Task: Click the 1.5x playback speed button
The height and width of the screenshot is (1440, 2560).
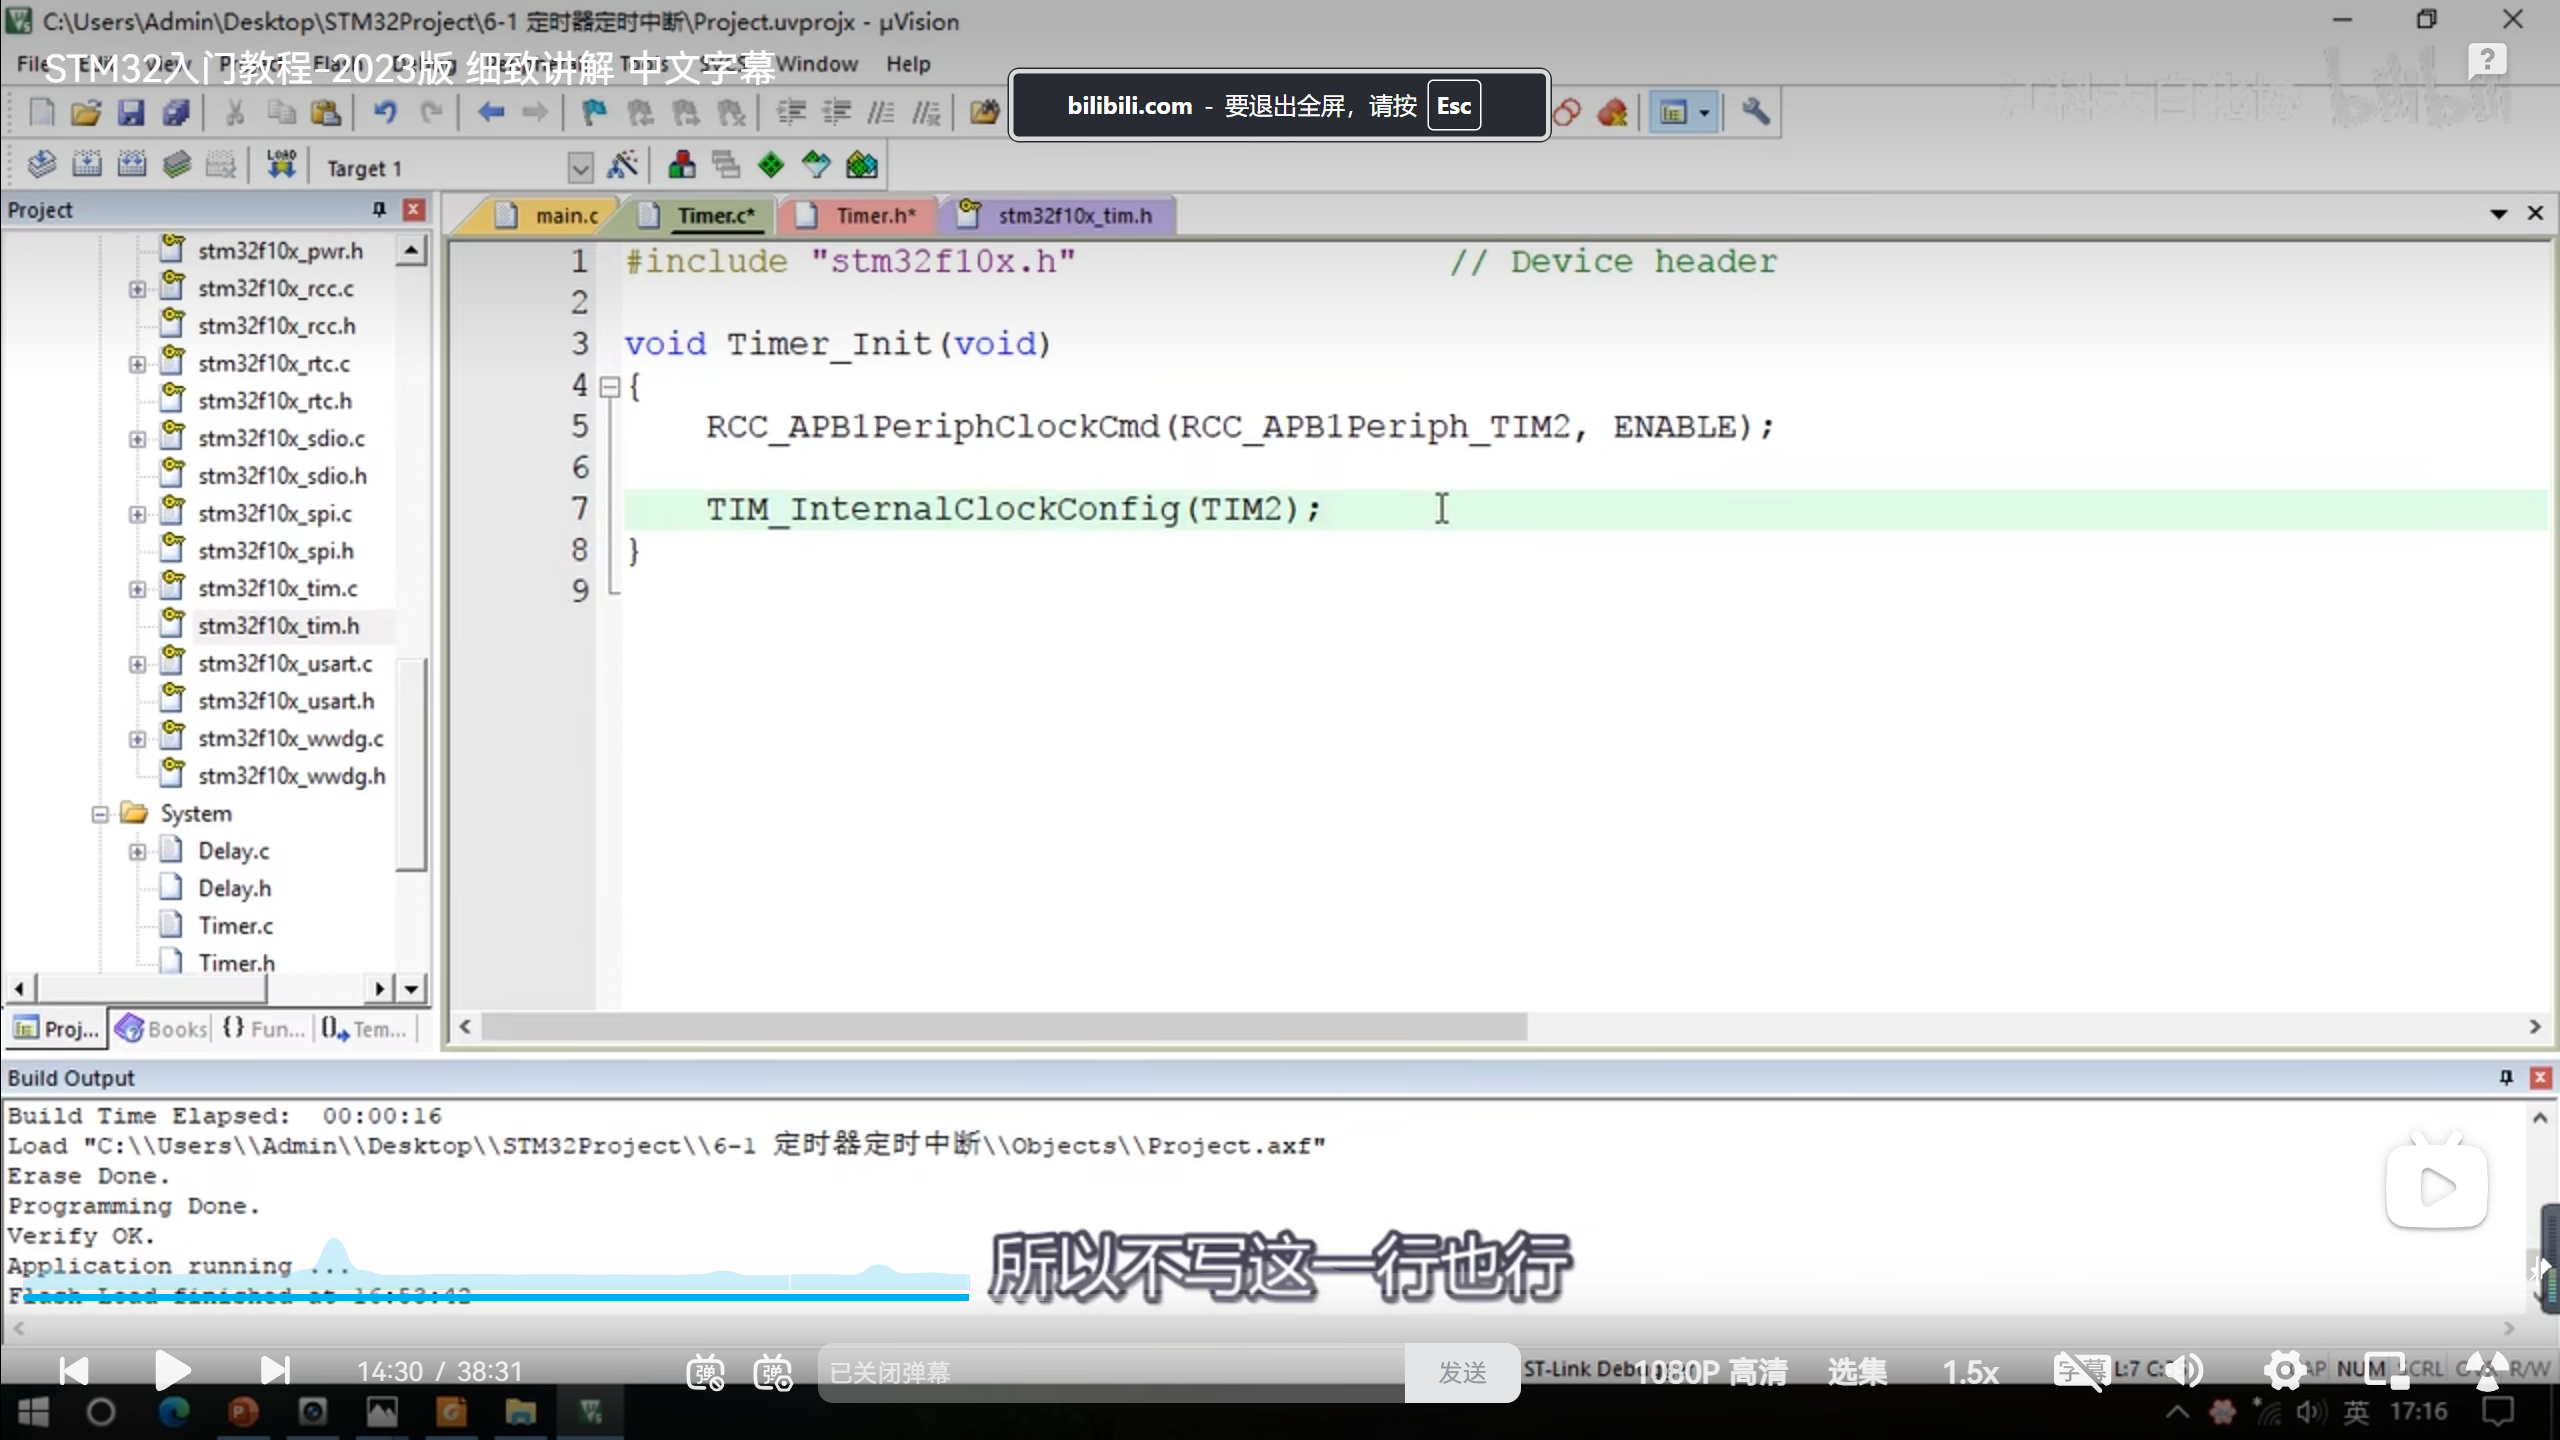Action: point(1970,1372)
